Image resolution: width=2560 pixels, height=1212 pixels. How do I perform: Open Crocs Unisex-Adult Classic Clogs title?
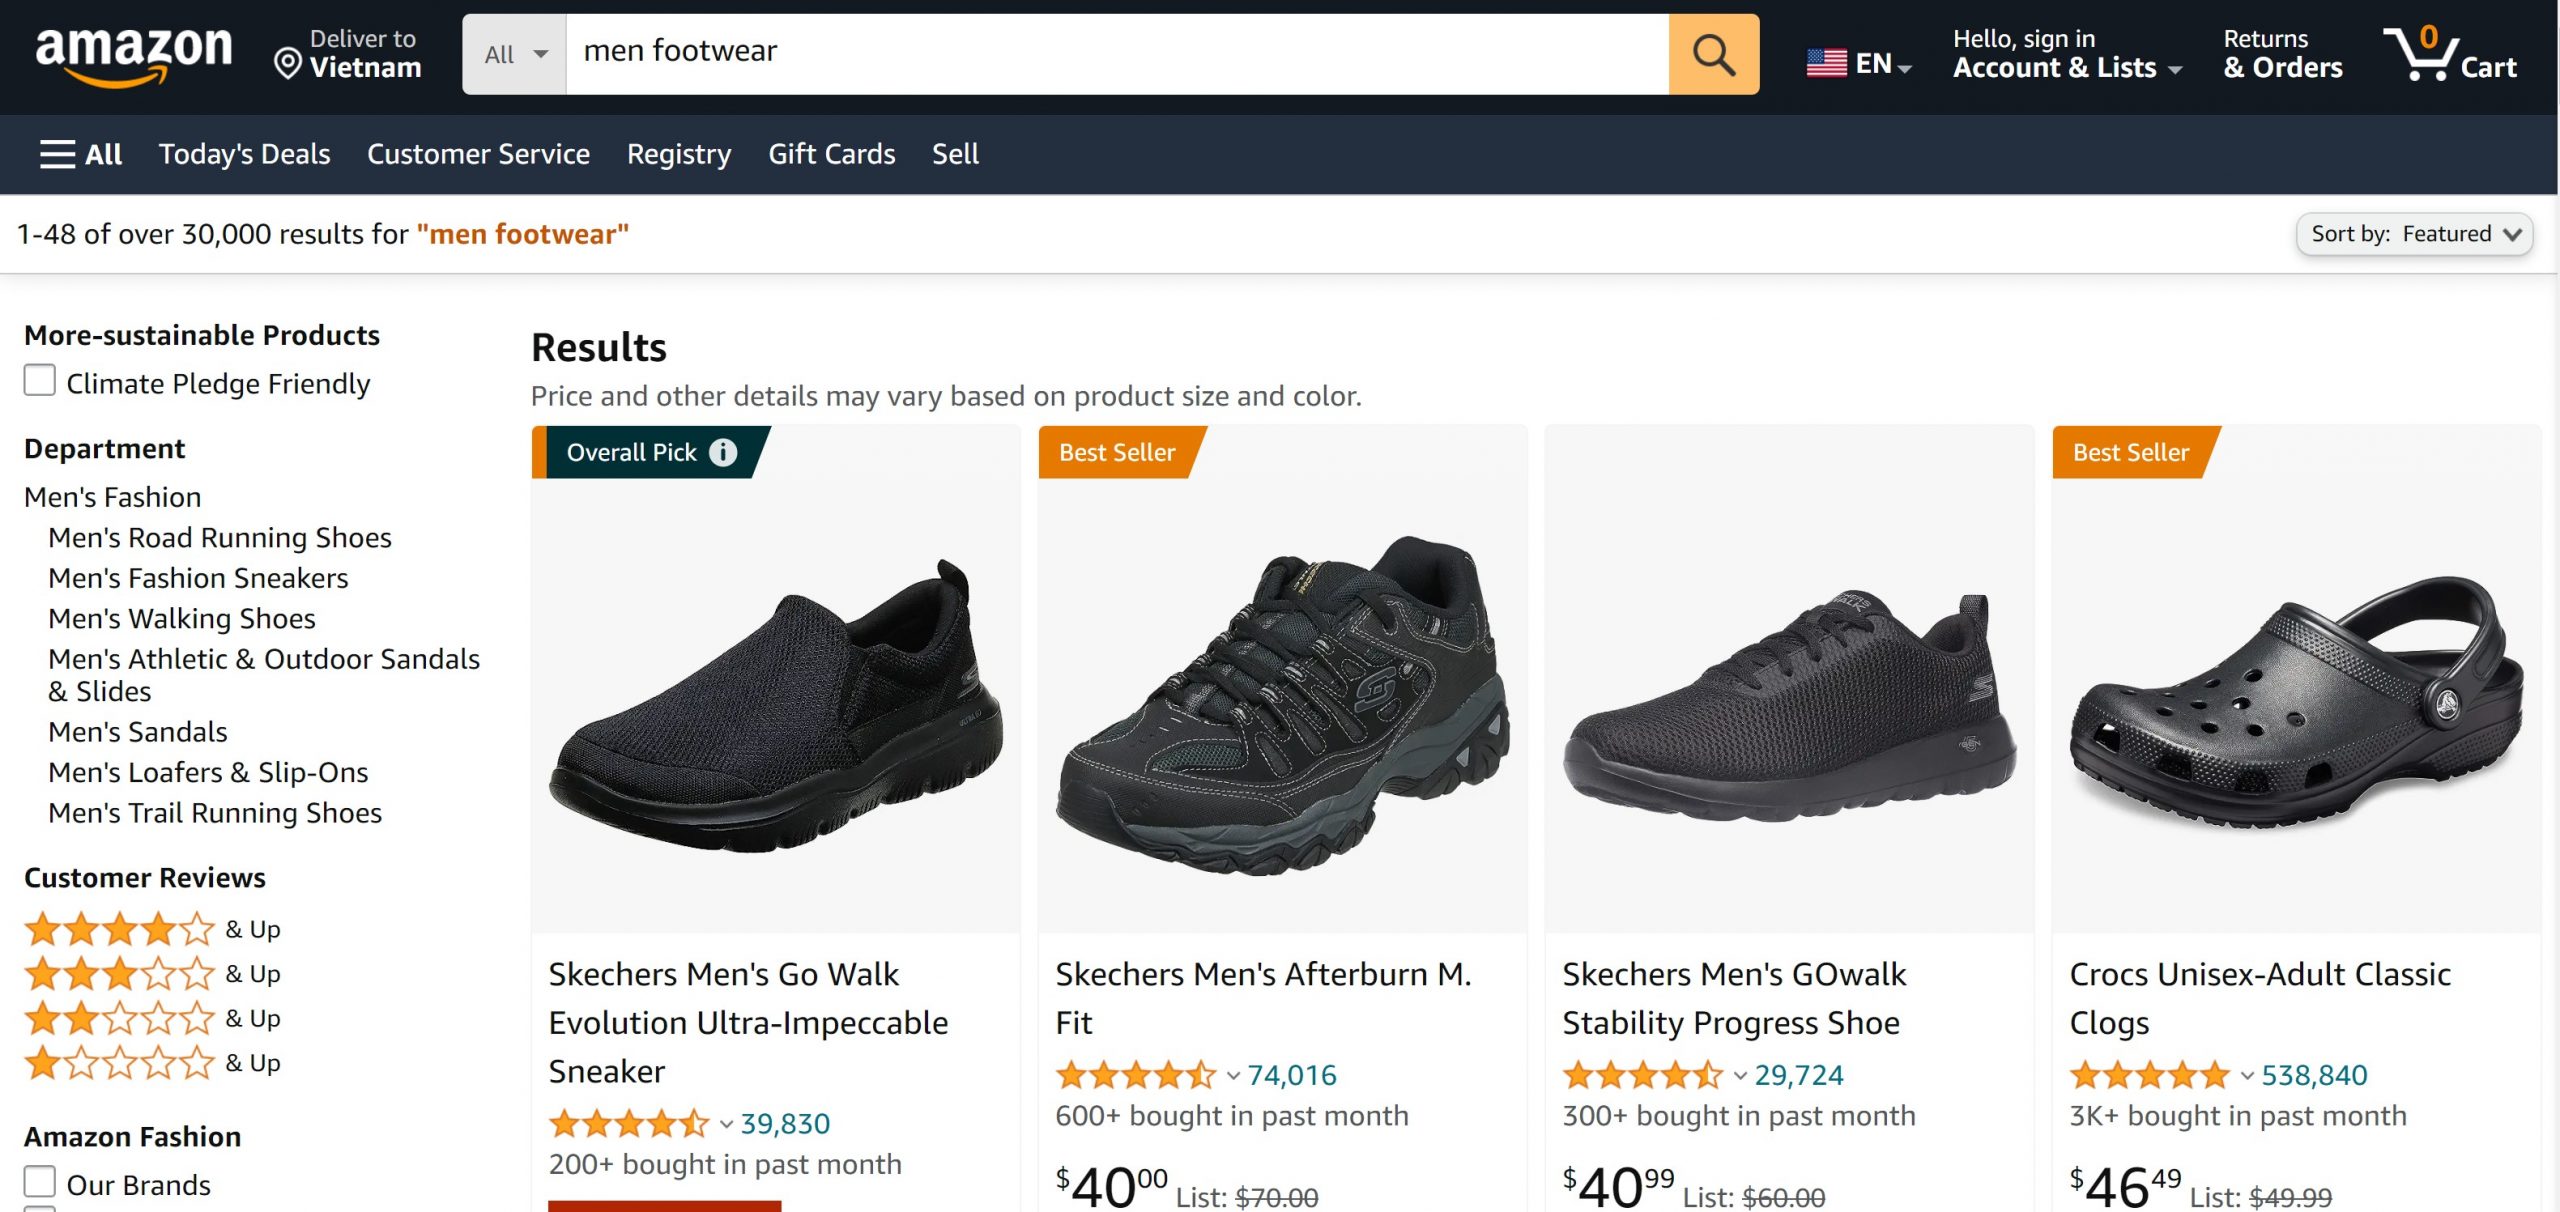[x=2260, y=997]
